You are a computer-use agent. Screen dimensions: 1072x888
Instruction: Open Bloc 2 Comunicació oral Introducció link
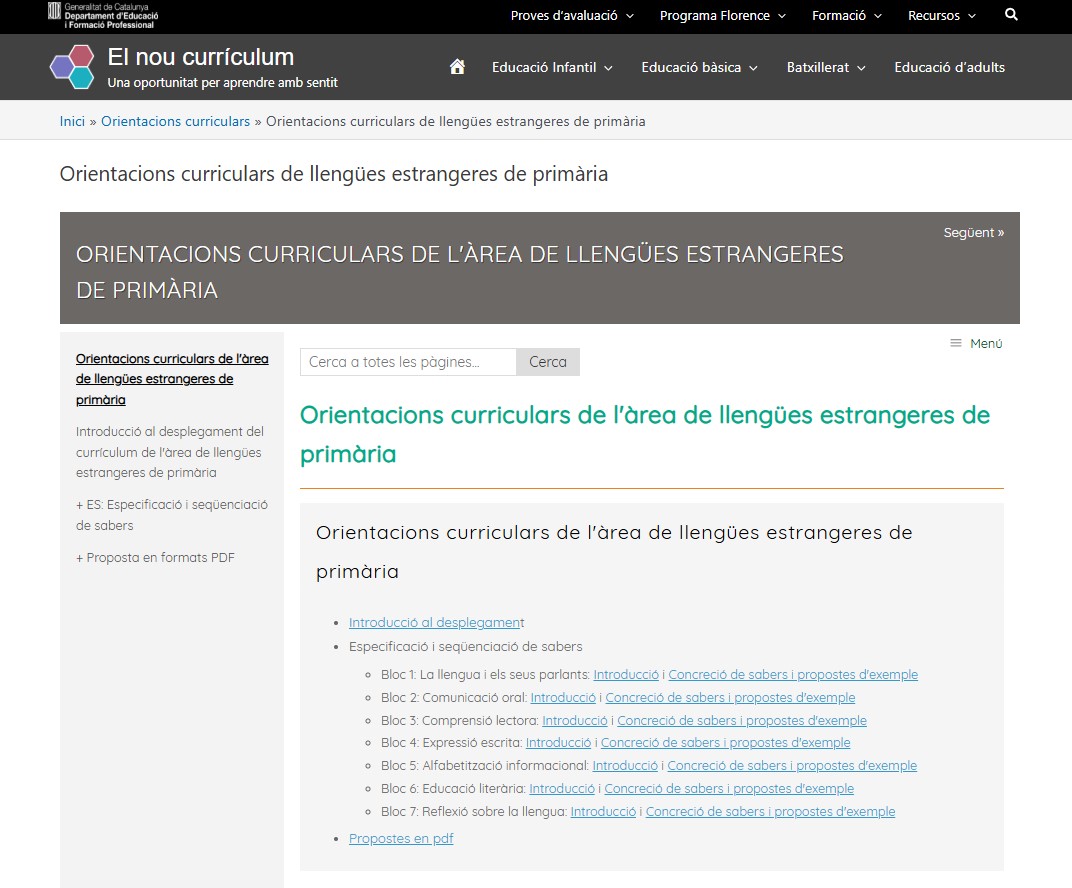[x=563, y=698]
